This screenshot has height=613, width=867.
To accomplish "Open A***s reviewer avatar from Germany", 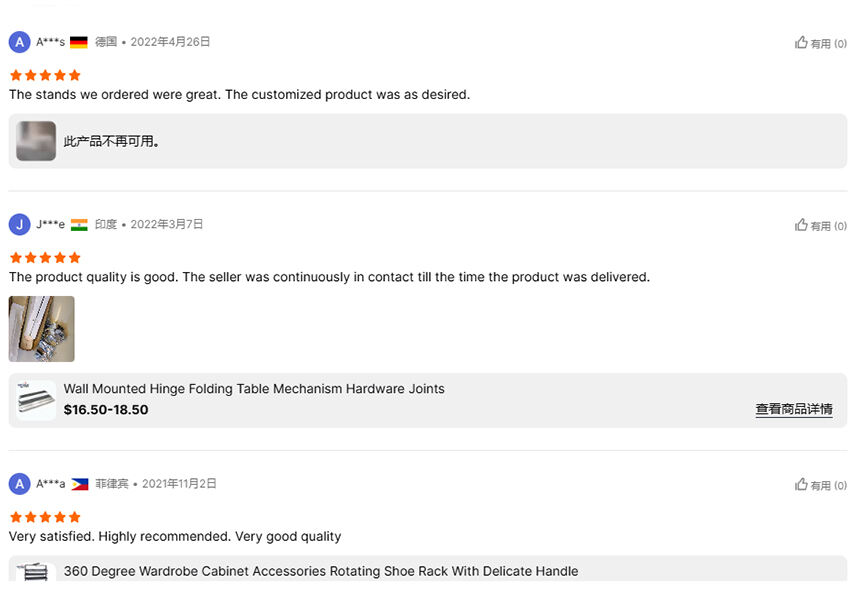I will pyautogui.click(x=19, y=42).
